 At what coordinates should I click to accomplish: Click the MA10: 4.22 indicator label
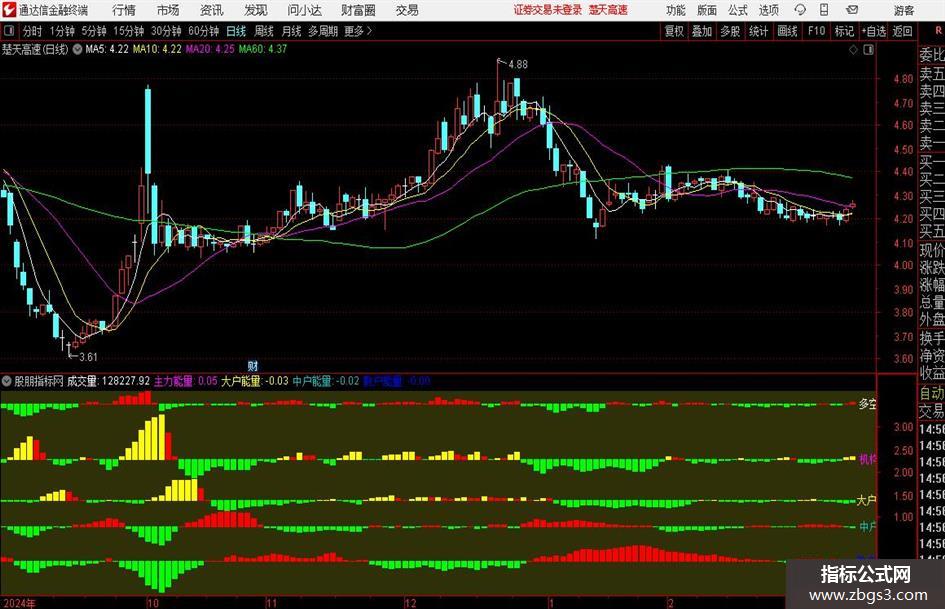tap(157, 49)
